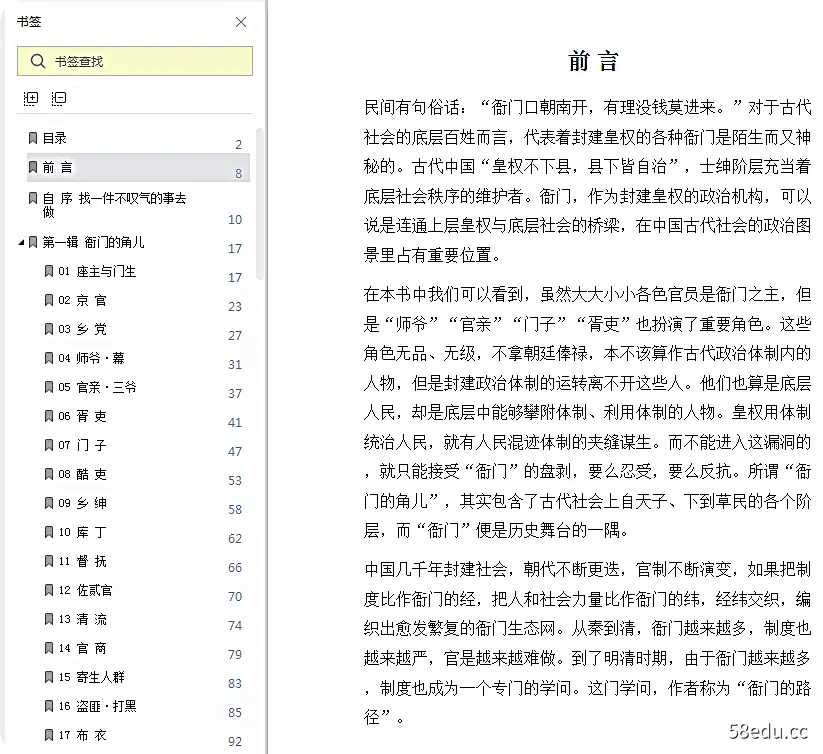Click bookmark flag icon beside 03 乡 党
The image size is (823, 754).
(x=49, y=329)
